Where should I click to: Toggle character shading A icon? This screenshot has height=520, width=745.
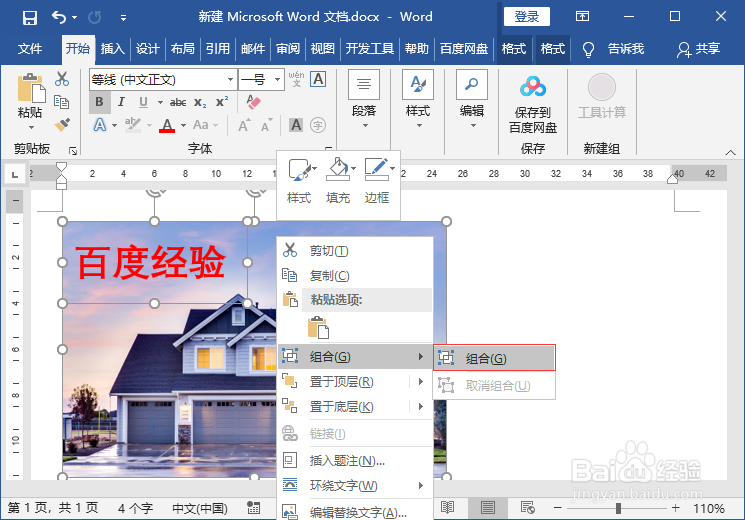[296, 125]
